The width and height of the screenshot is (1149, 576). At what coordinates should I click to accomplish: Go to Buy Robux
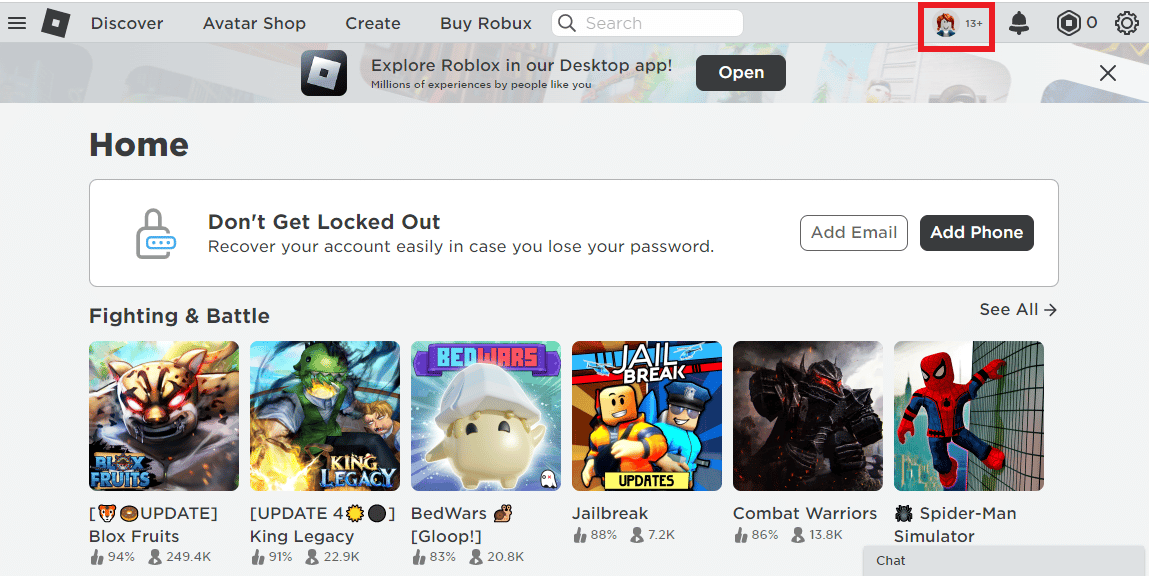click(485, 22)
